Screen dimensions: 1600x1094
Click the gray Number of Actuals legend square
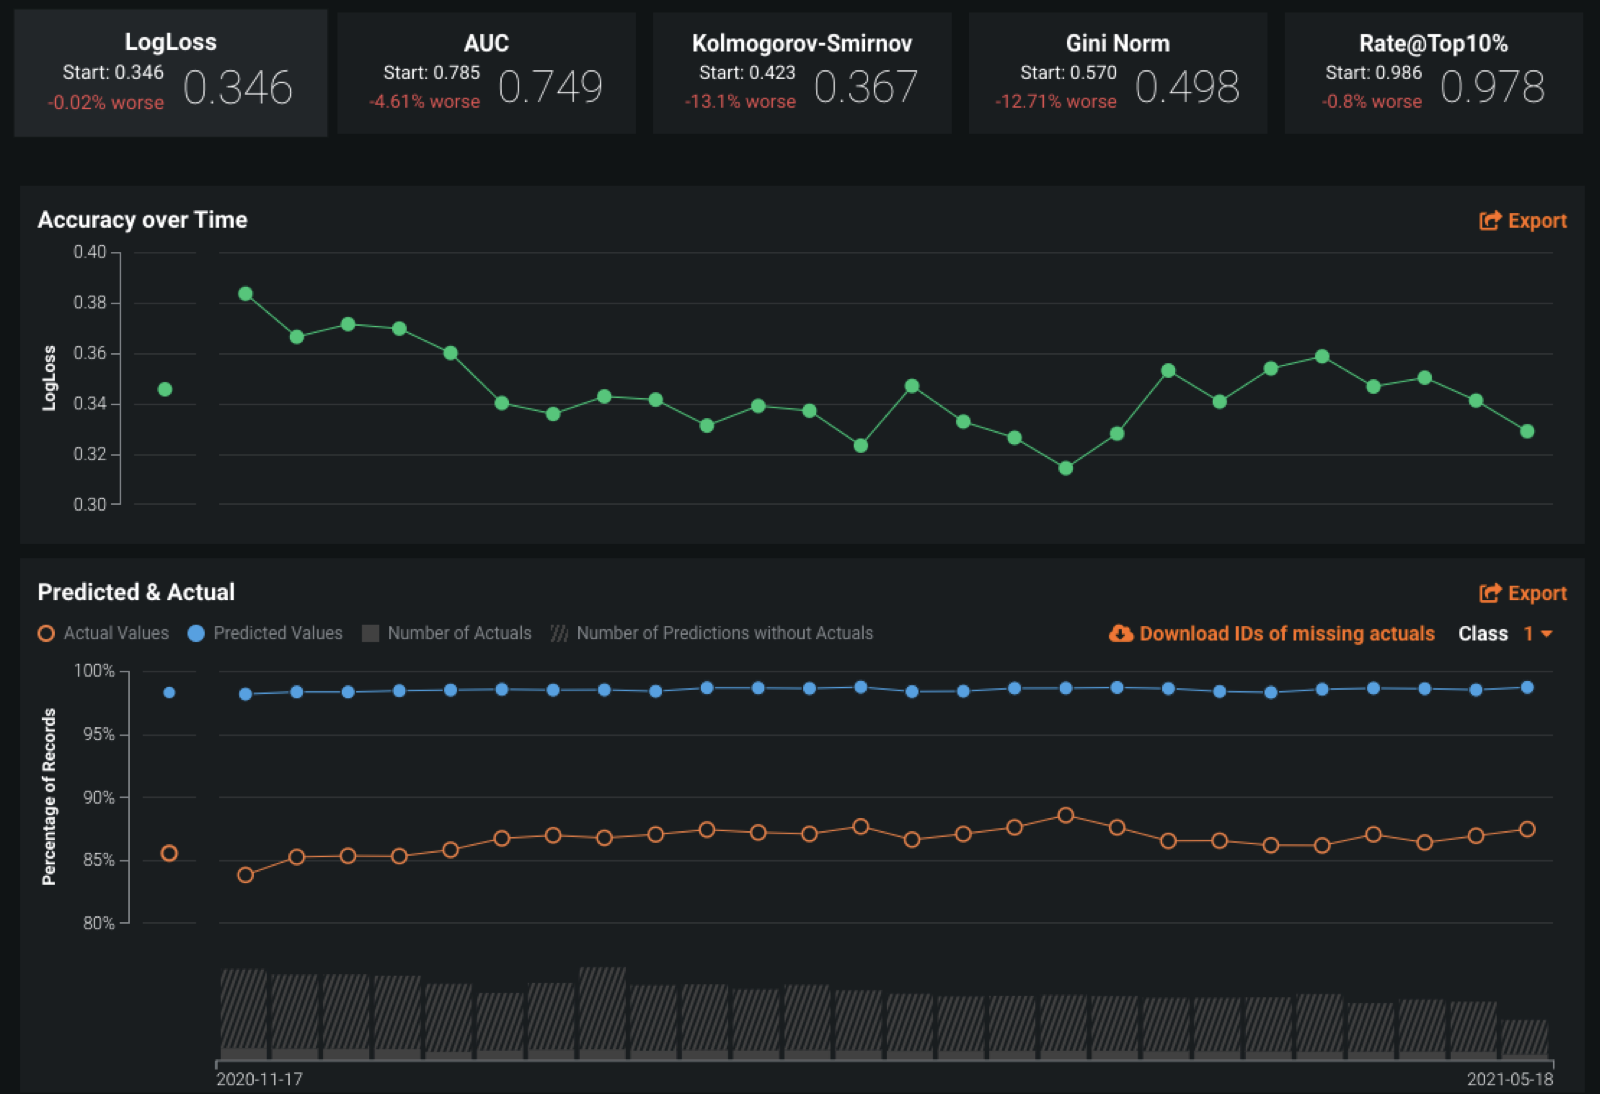point(370,633)
